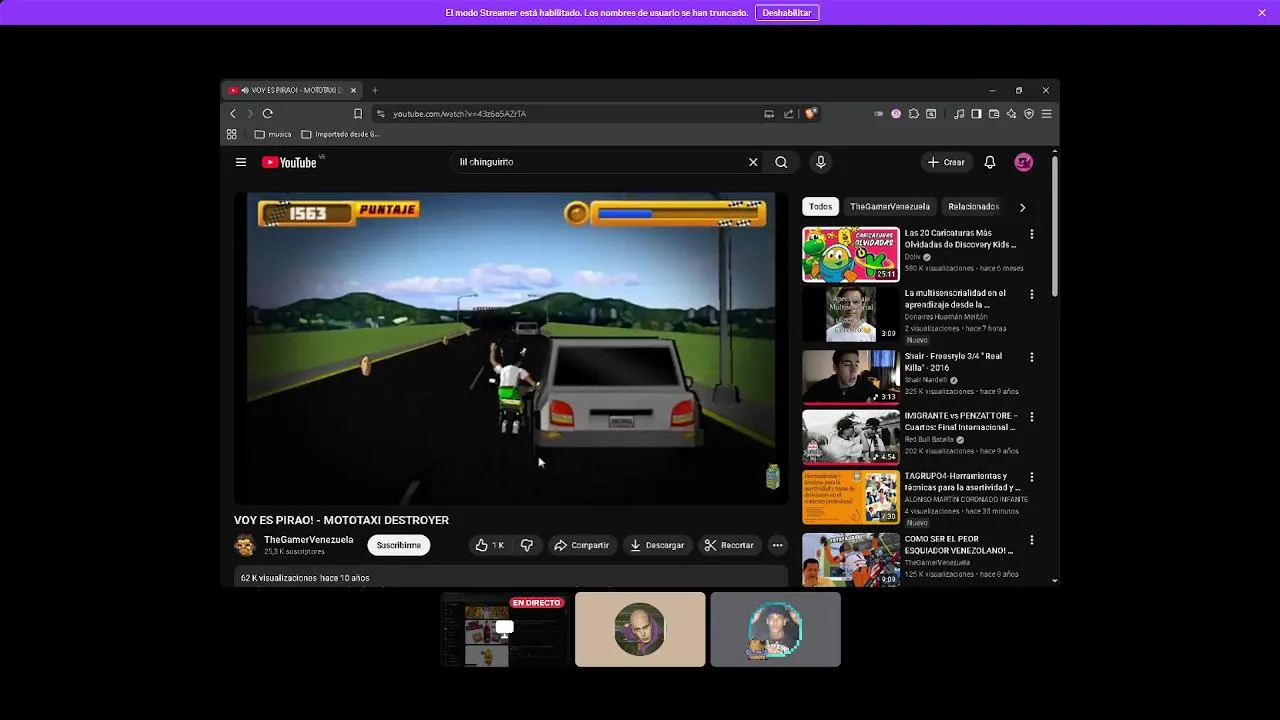Screen dimensions: 1280x720
Task: Open options menu for PEOR ESQUIADOR video
Action: click(x=1032, y=540)
